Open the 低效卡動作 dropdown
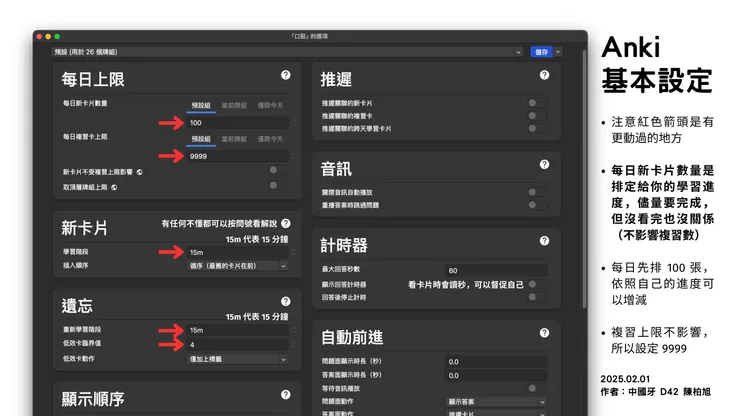The height and width of the screenshot is (416, 740). click(237, 359)
